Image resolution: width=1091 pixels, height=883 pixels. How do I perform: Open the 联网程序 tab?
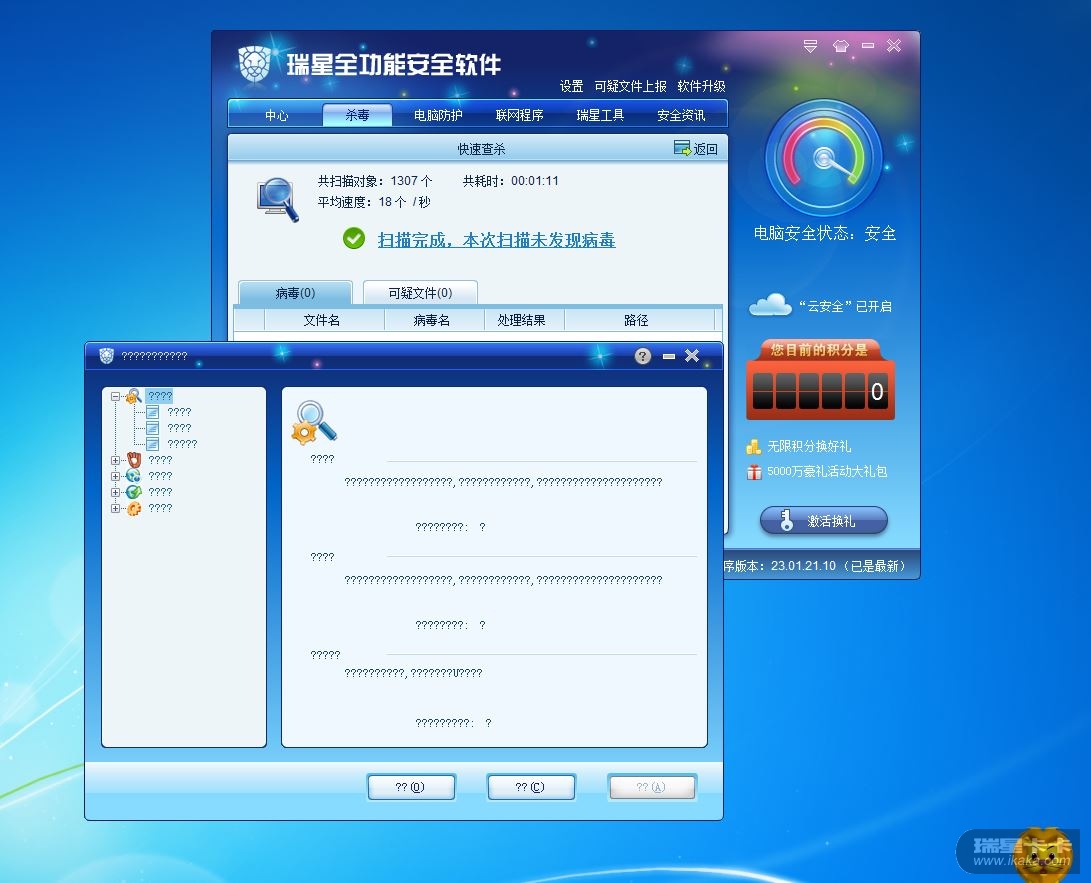tap(519, 115)
